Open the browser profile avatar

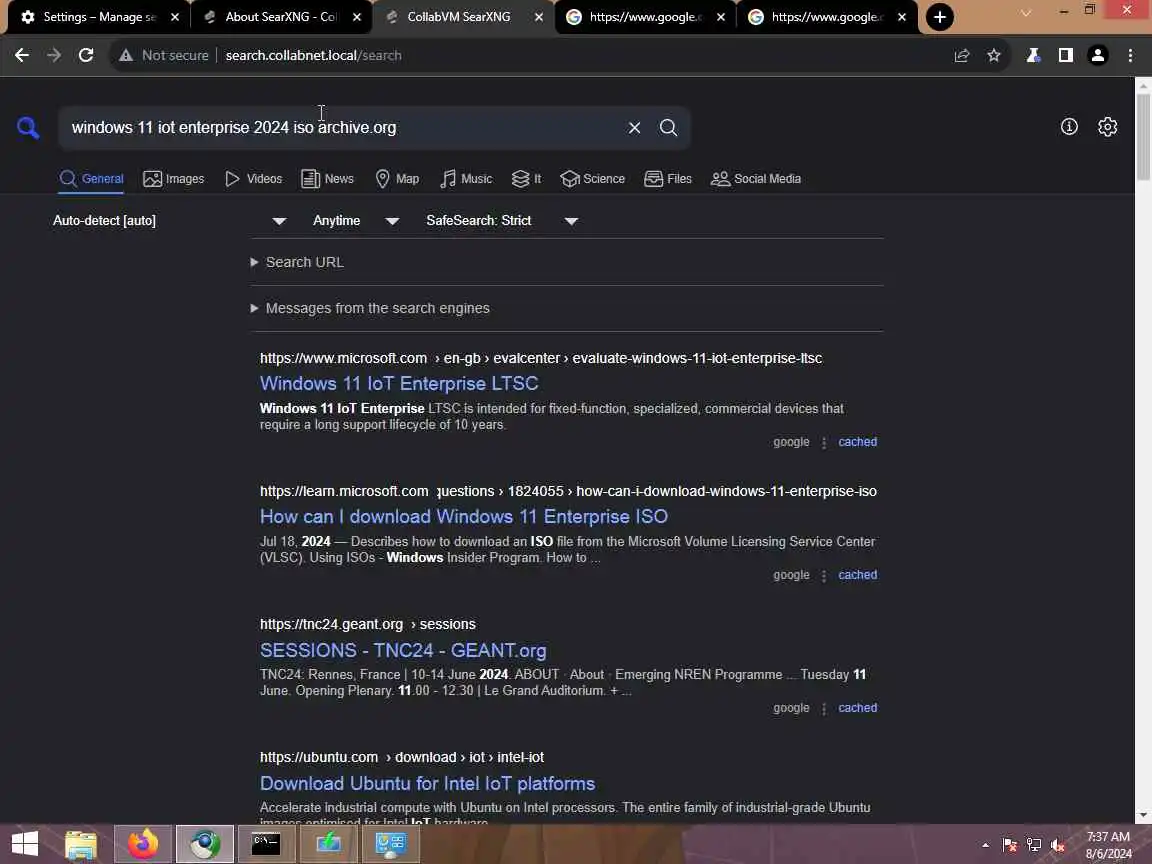click(1098, 55)
